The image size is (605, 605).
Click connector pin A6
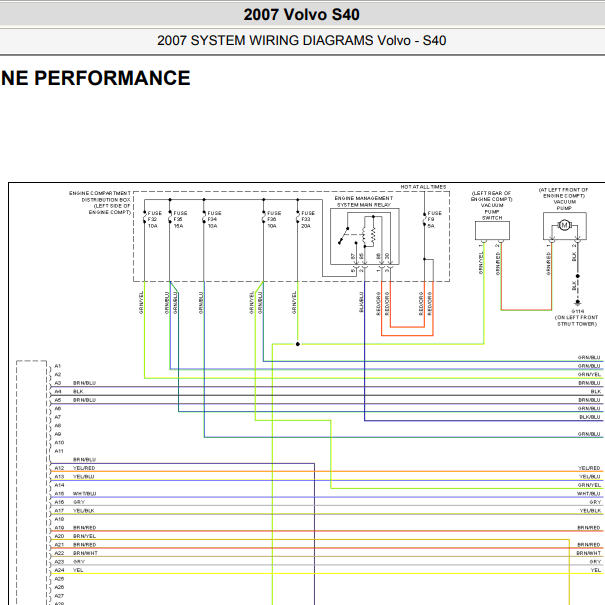[57, 408]
